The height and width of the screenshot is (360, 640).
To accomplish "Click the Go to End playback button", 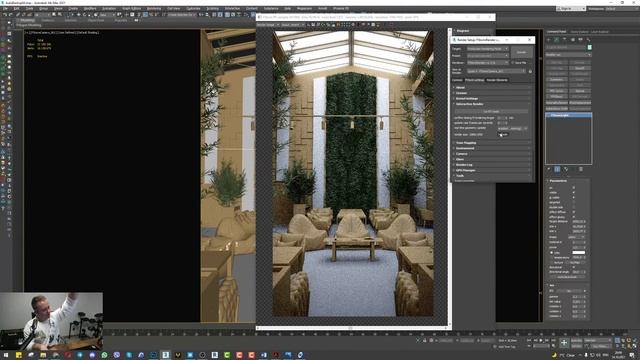I will click(554, 340).
